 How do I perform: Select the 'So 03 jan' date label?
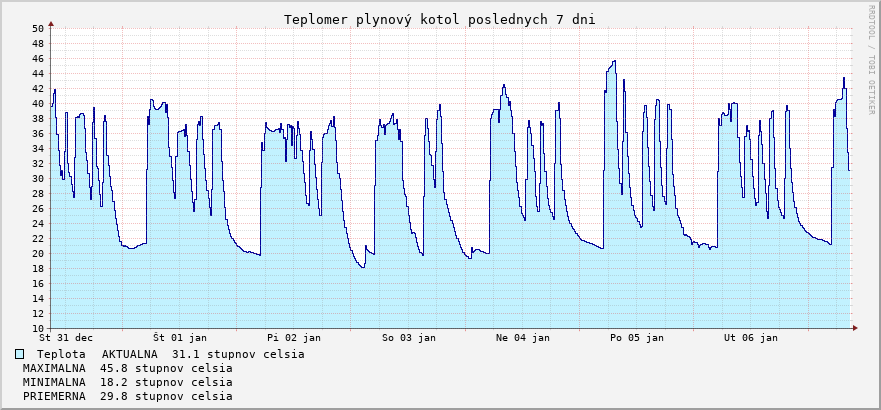point(409,338)
